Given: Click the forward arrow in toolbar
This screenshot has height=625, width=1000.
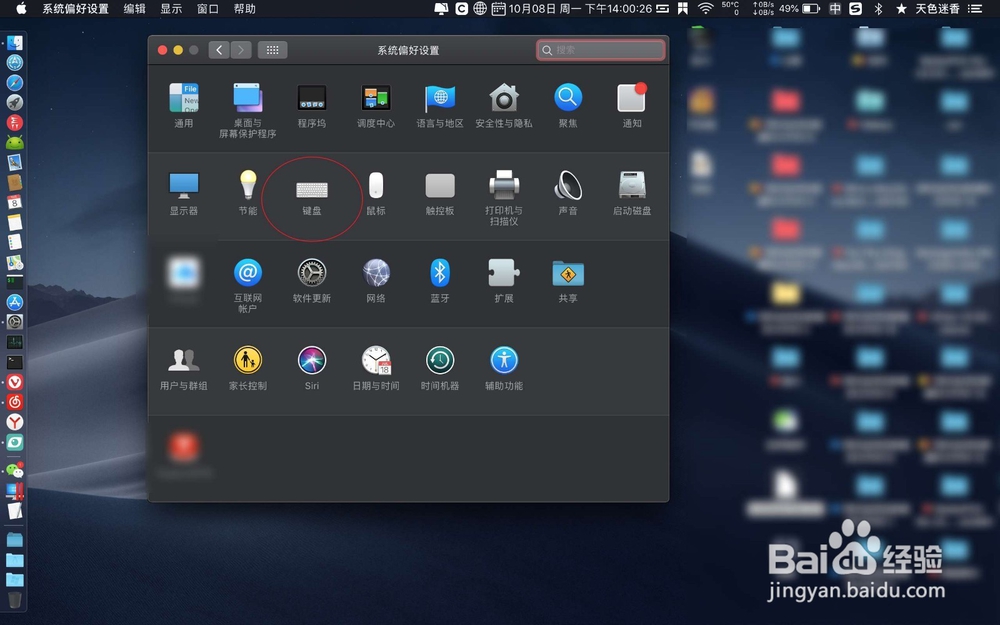Looking at the screenshot, I should pyautogui.click(x=240, y=50).
